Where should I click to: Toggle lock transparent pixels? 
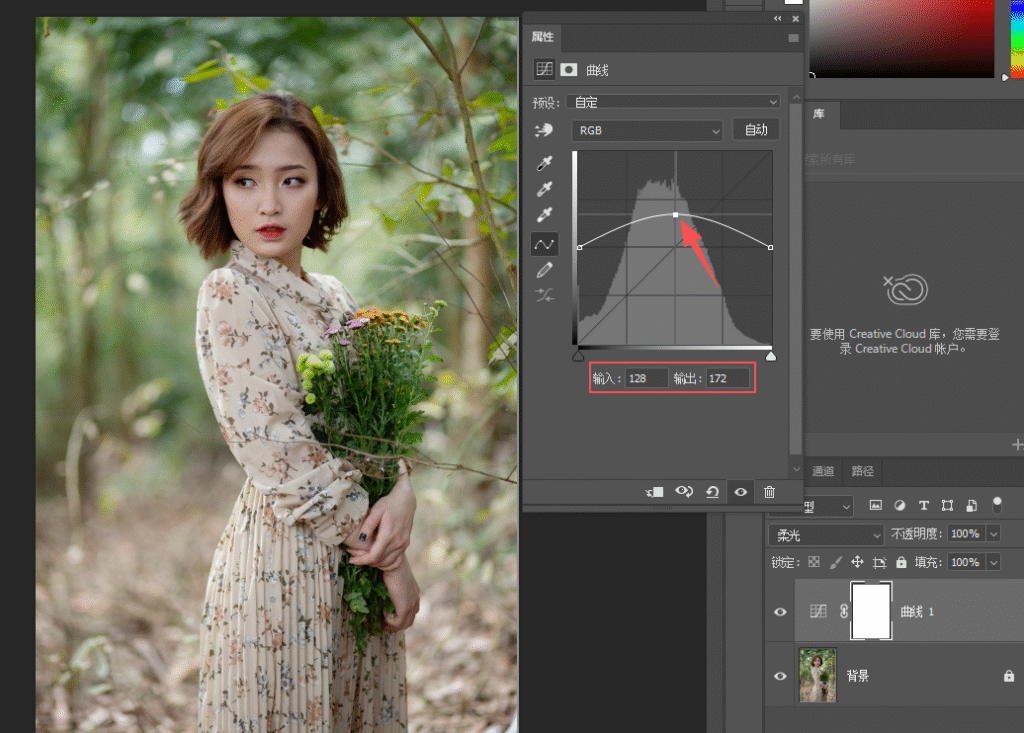pyautogui.click(x=814, y=562)
